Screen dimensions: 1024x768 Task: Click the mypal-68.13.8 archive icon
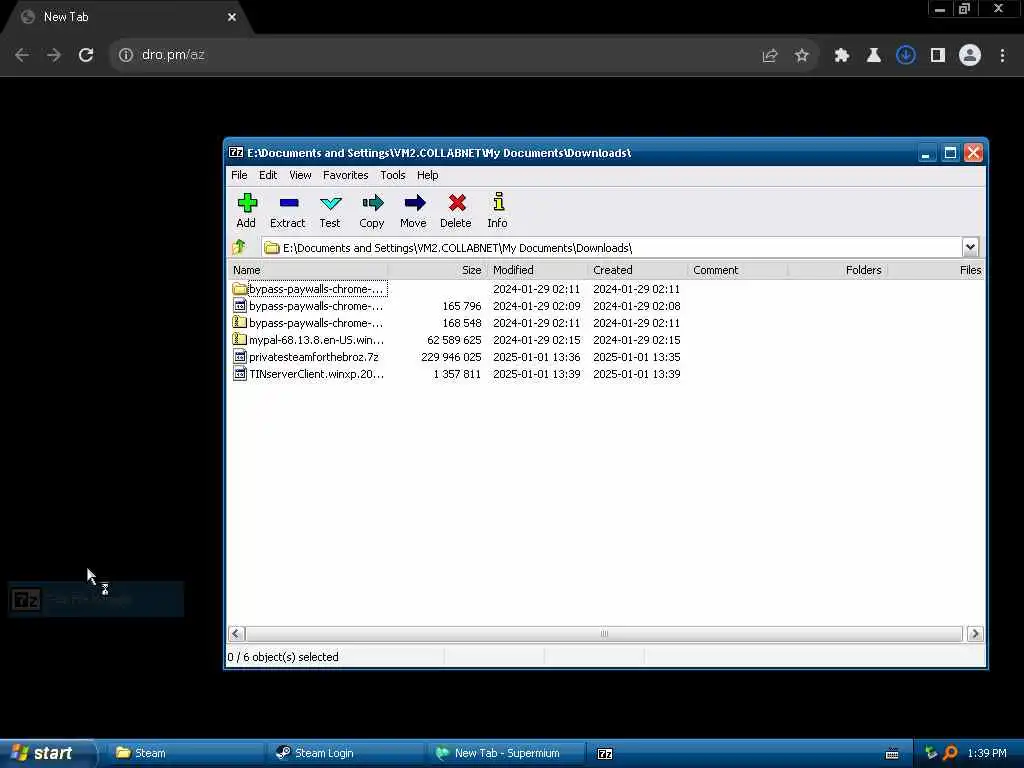point(240,340)
